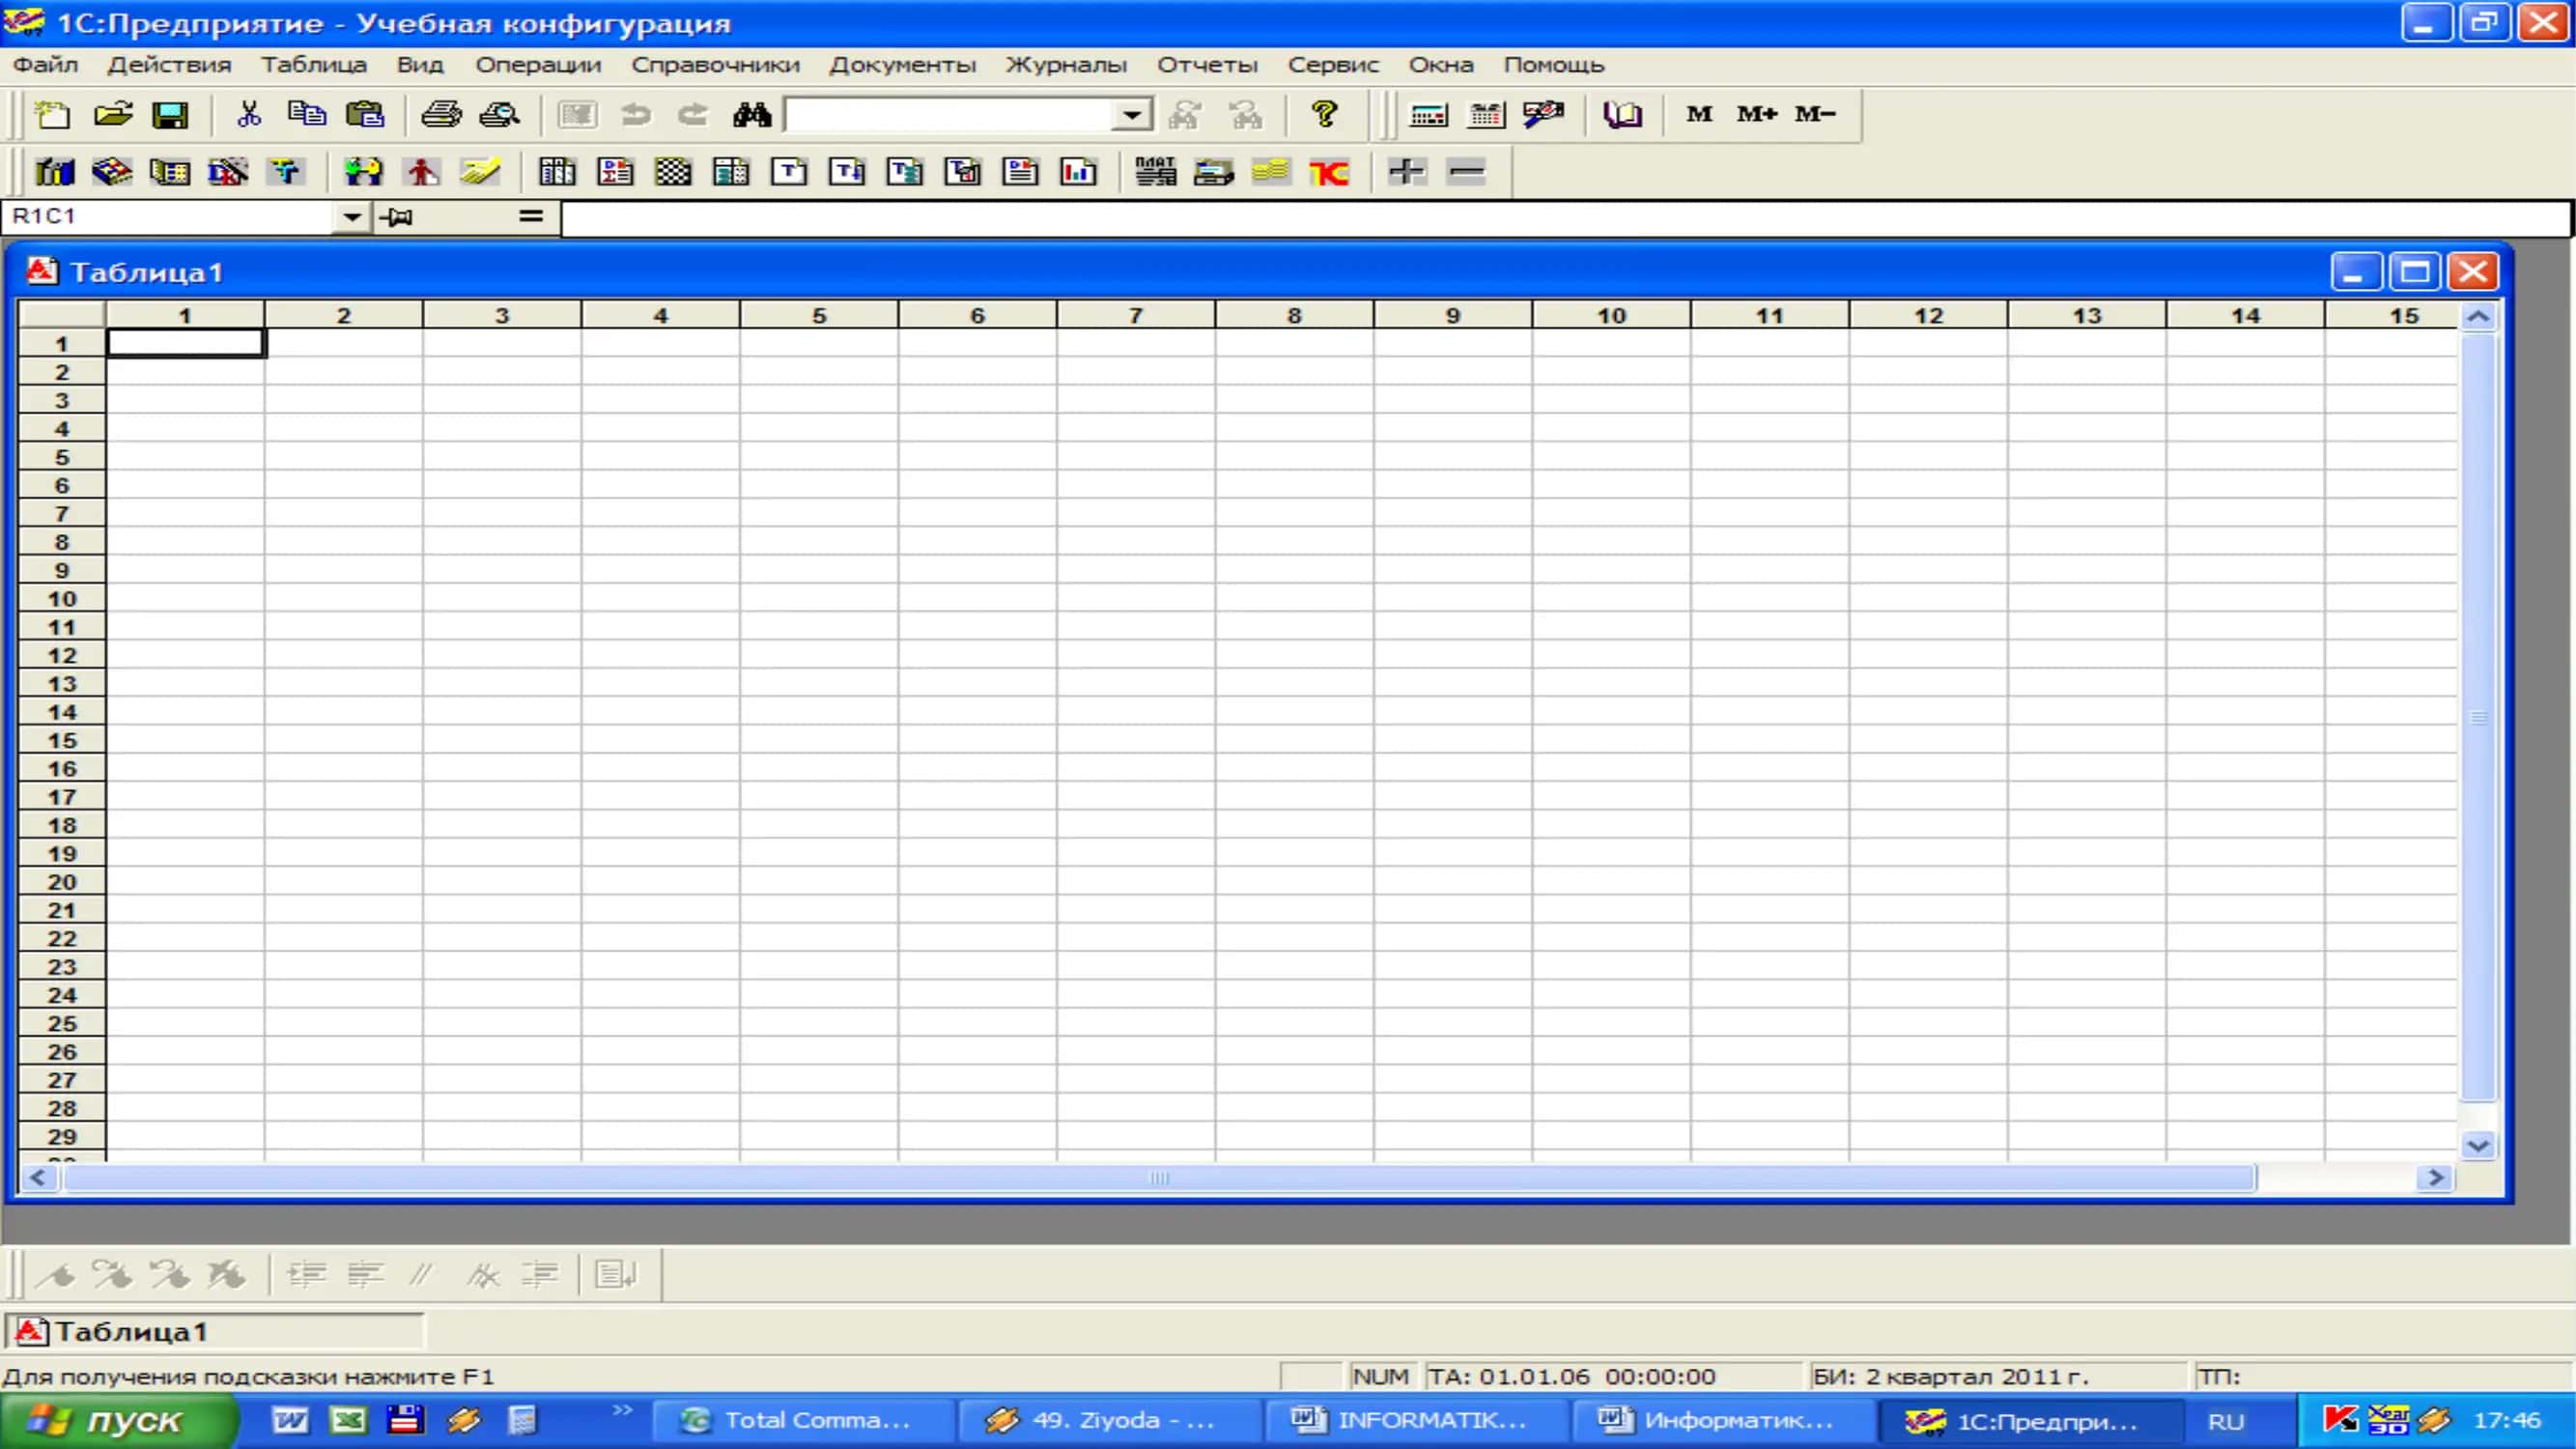Click the red-yellow 1C icon
The image size is (2576, 1449).
point(1329,172)
